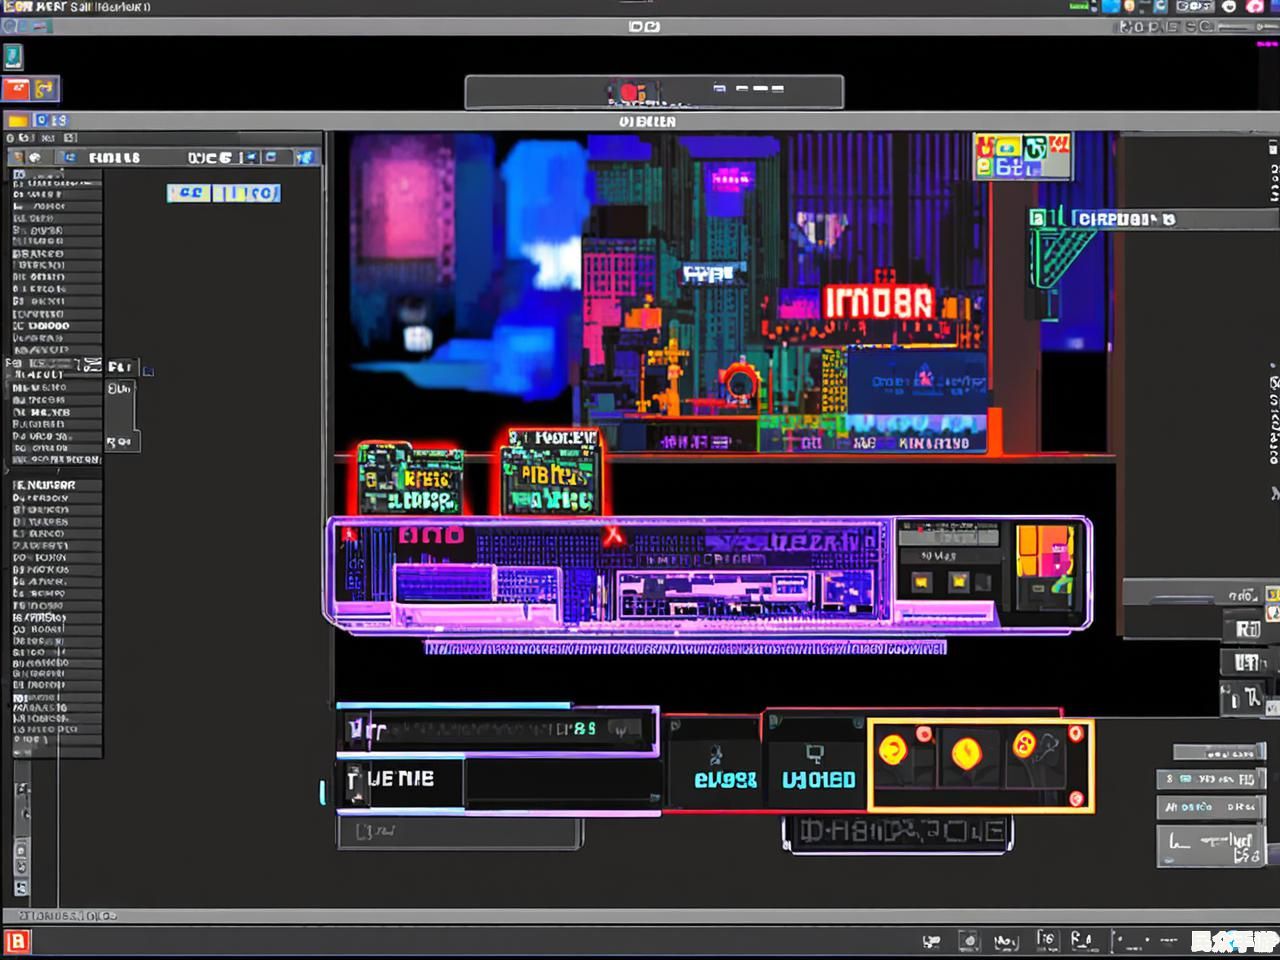Click the middle small button in the right-edge stack
1280x960 pixels.
point(1246,663)
